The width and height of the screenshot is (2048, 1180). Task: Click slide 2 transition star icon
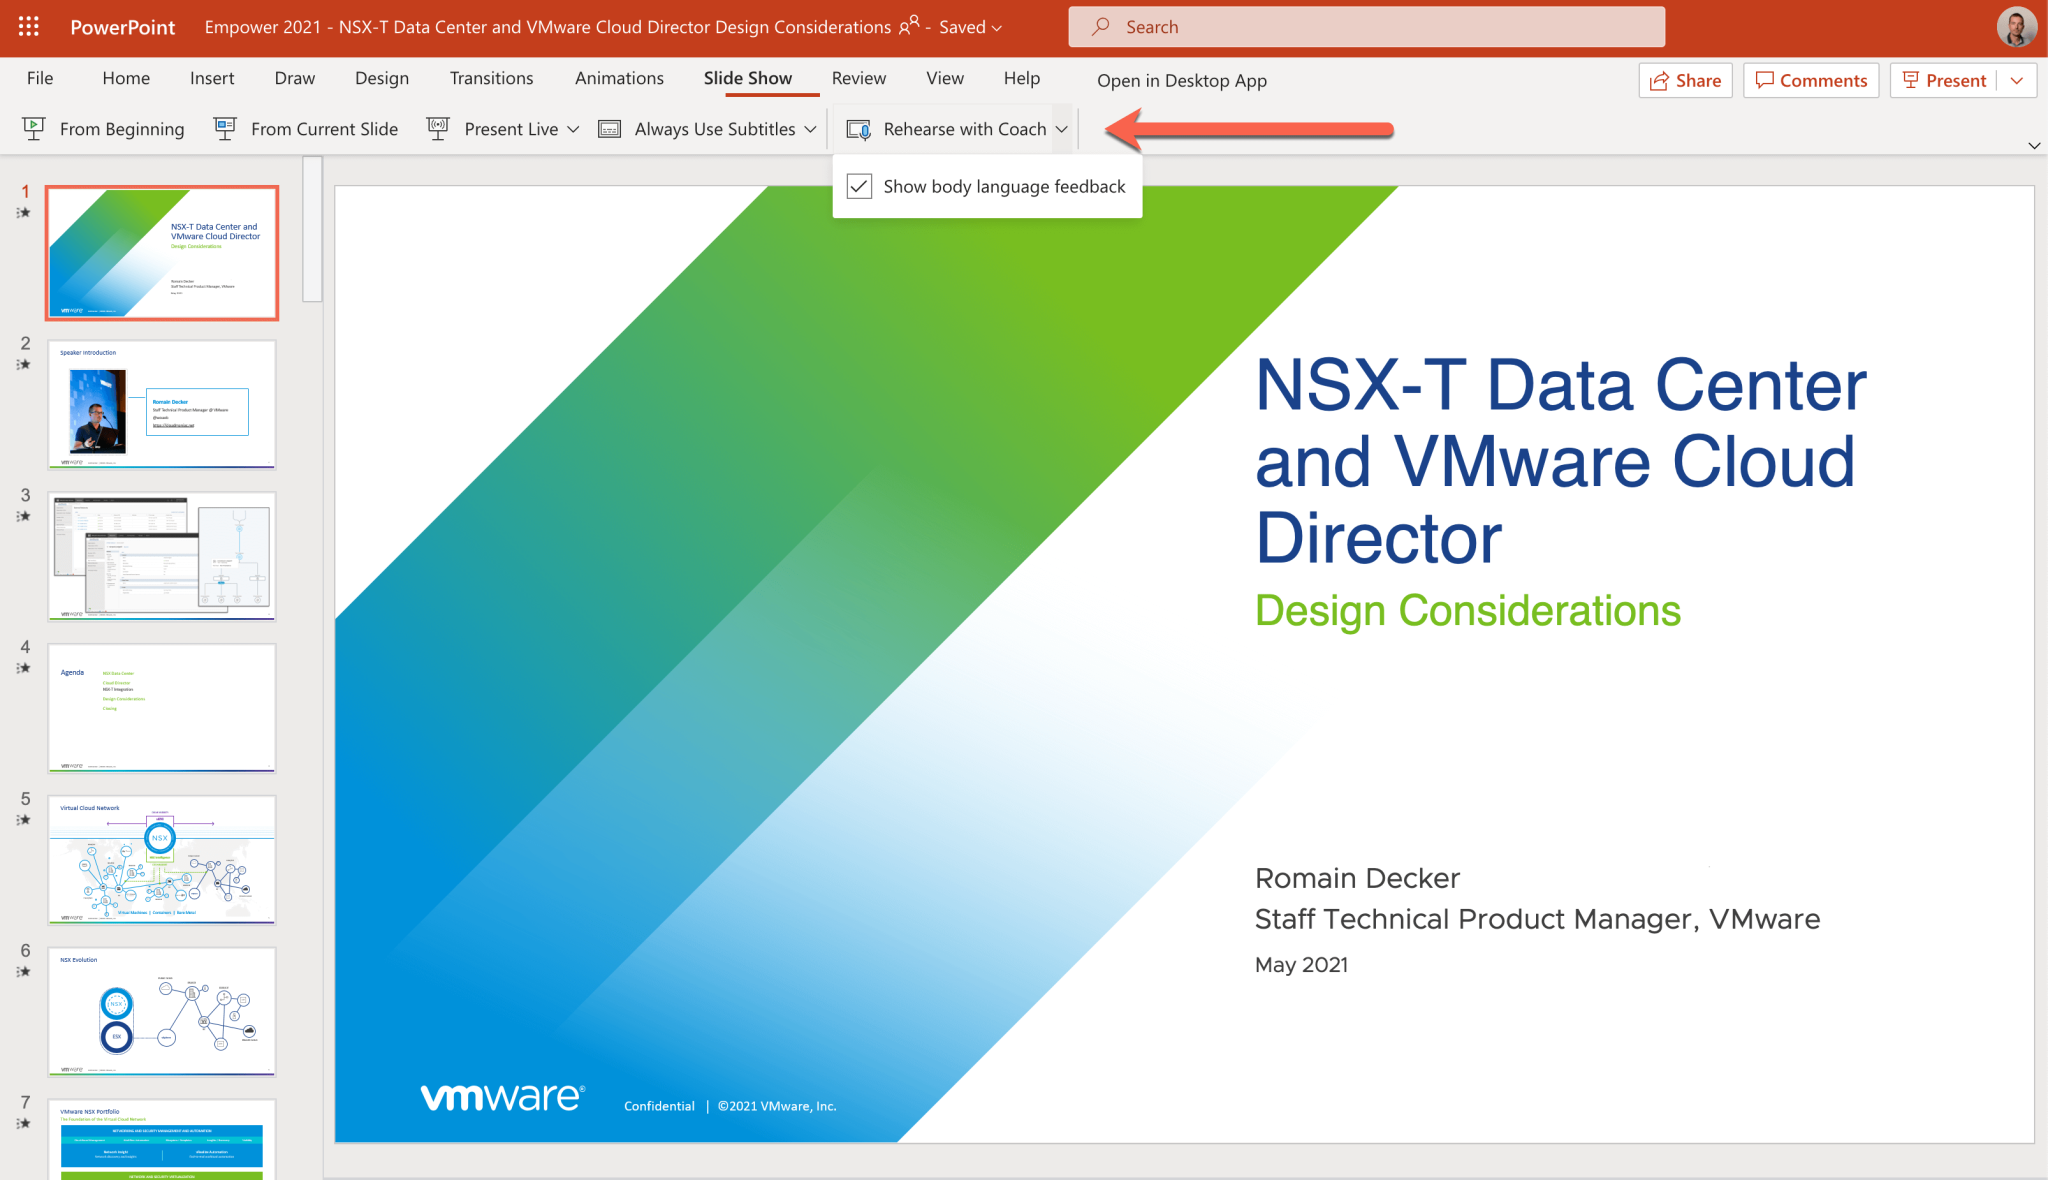click(24, 365)
